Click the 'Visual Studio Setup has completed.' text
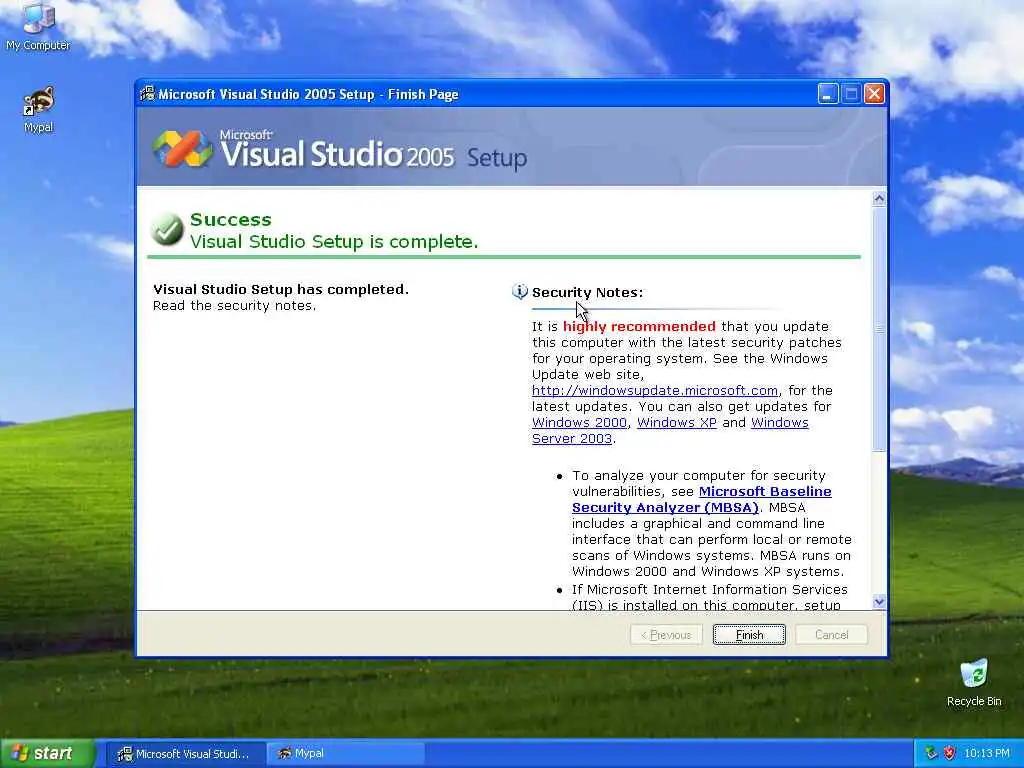1024x768 pixels. coord(281,289)
